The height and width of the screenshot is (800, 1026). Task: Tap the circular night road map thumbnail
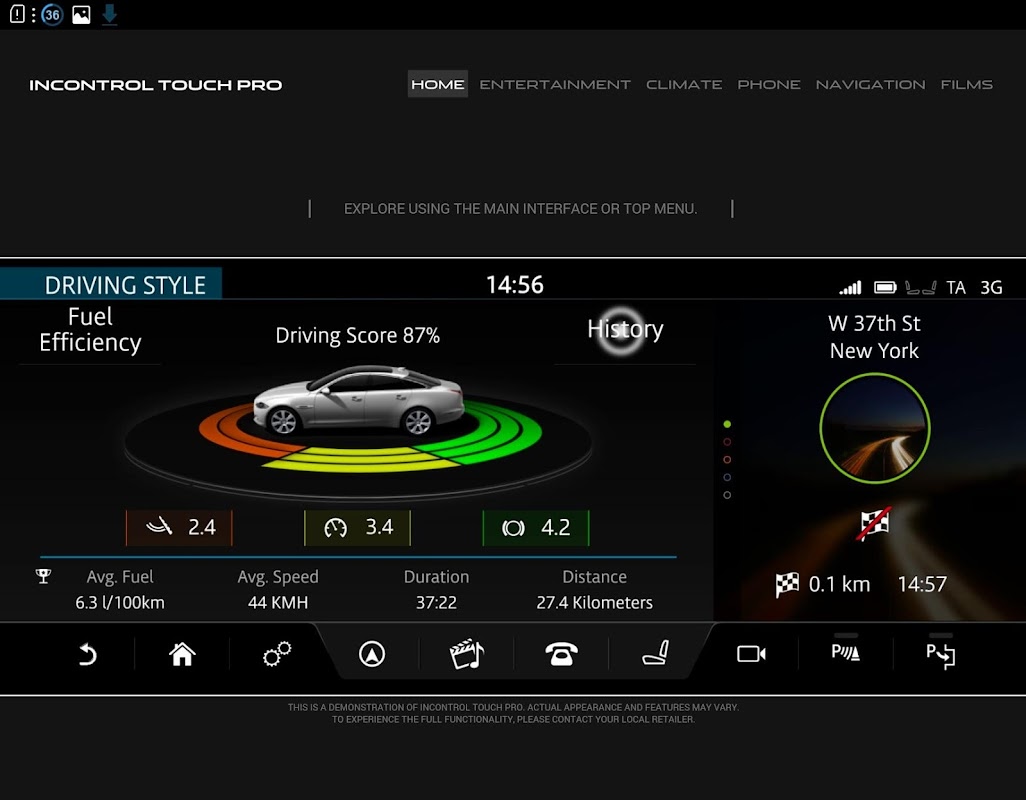pos(875,428)
